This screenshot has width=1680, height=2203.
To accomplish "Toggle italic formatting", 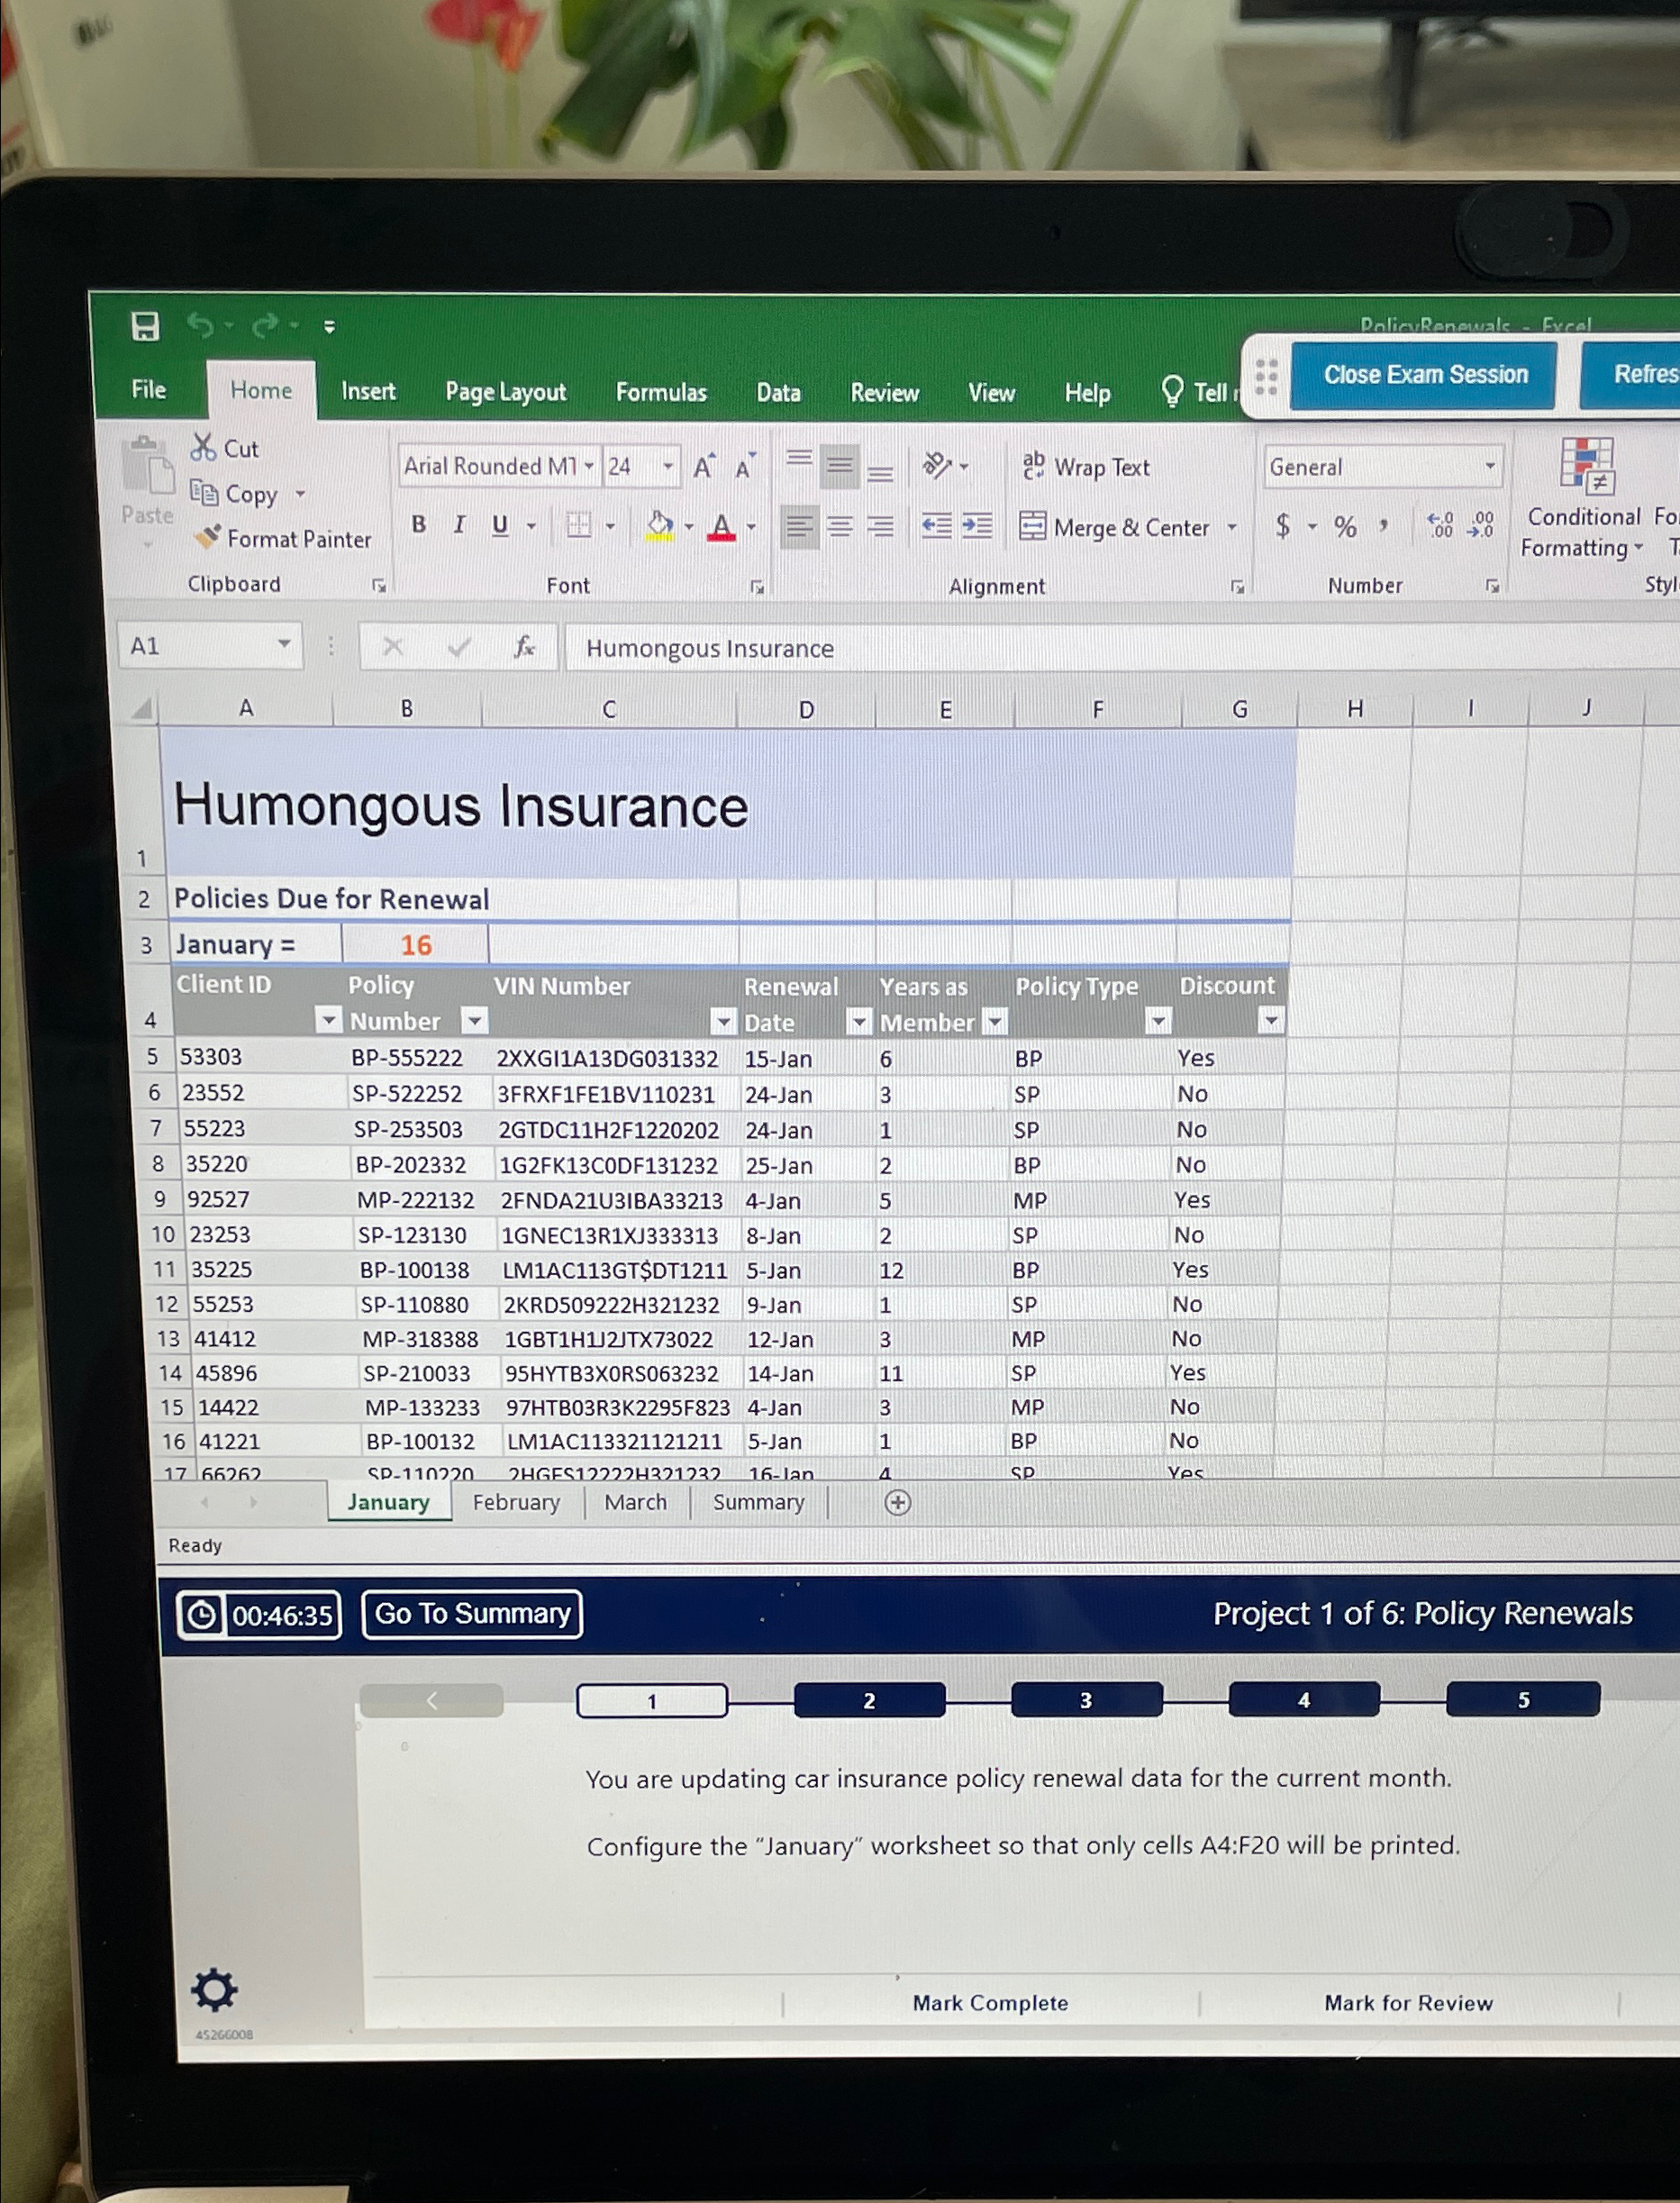I will click(459, 525).
